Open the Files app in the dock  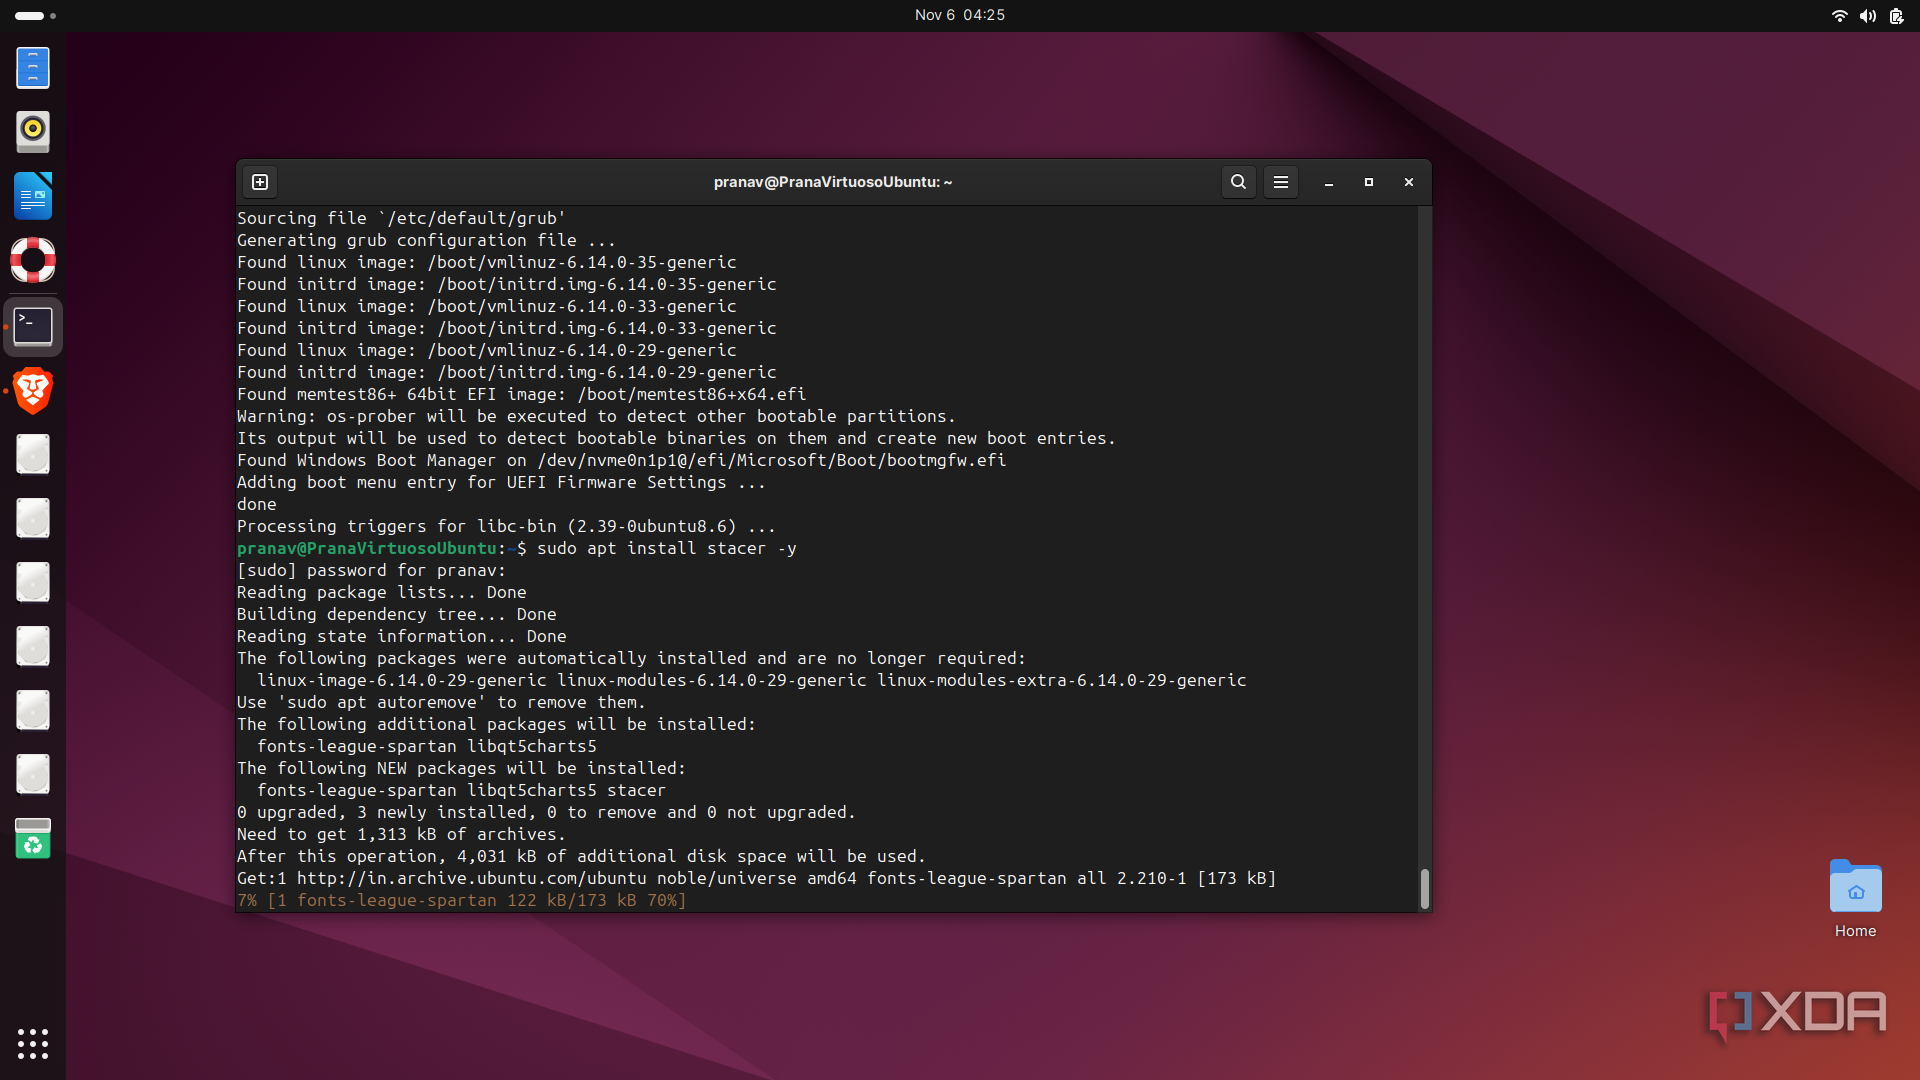click(x=33, y=68)
